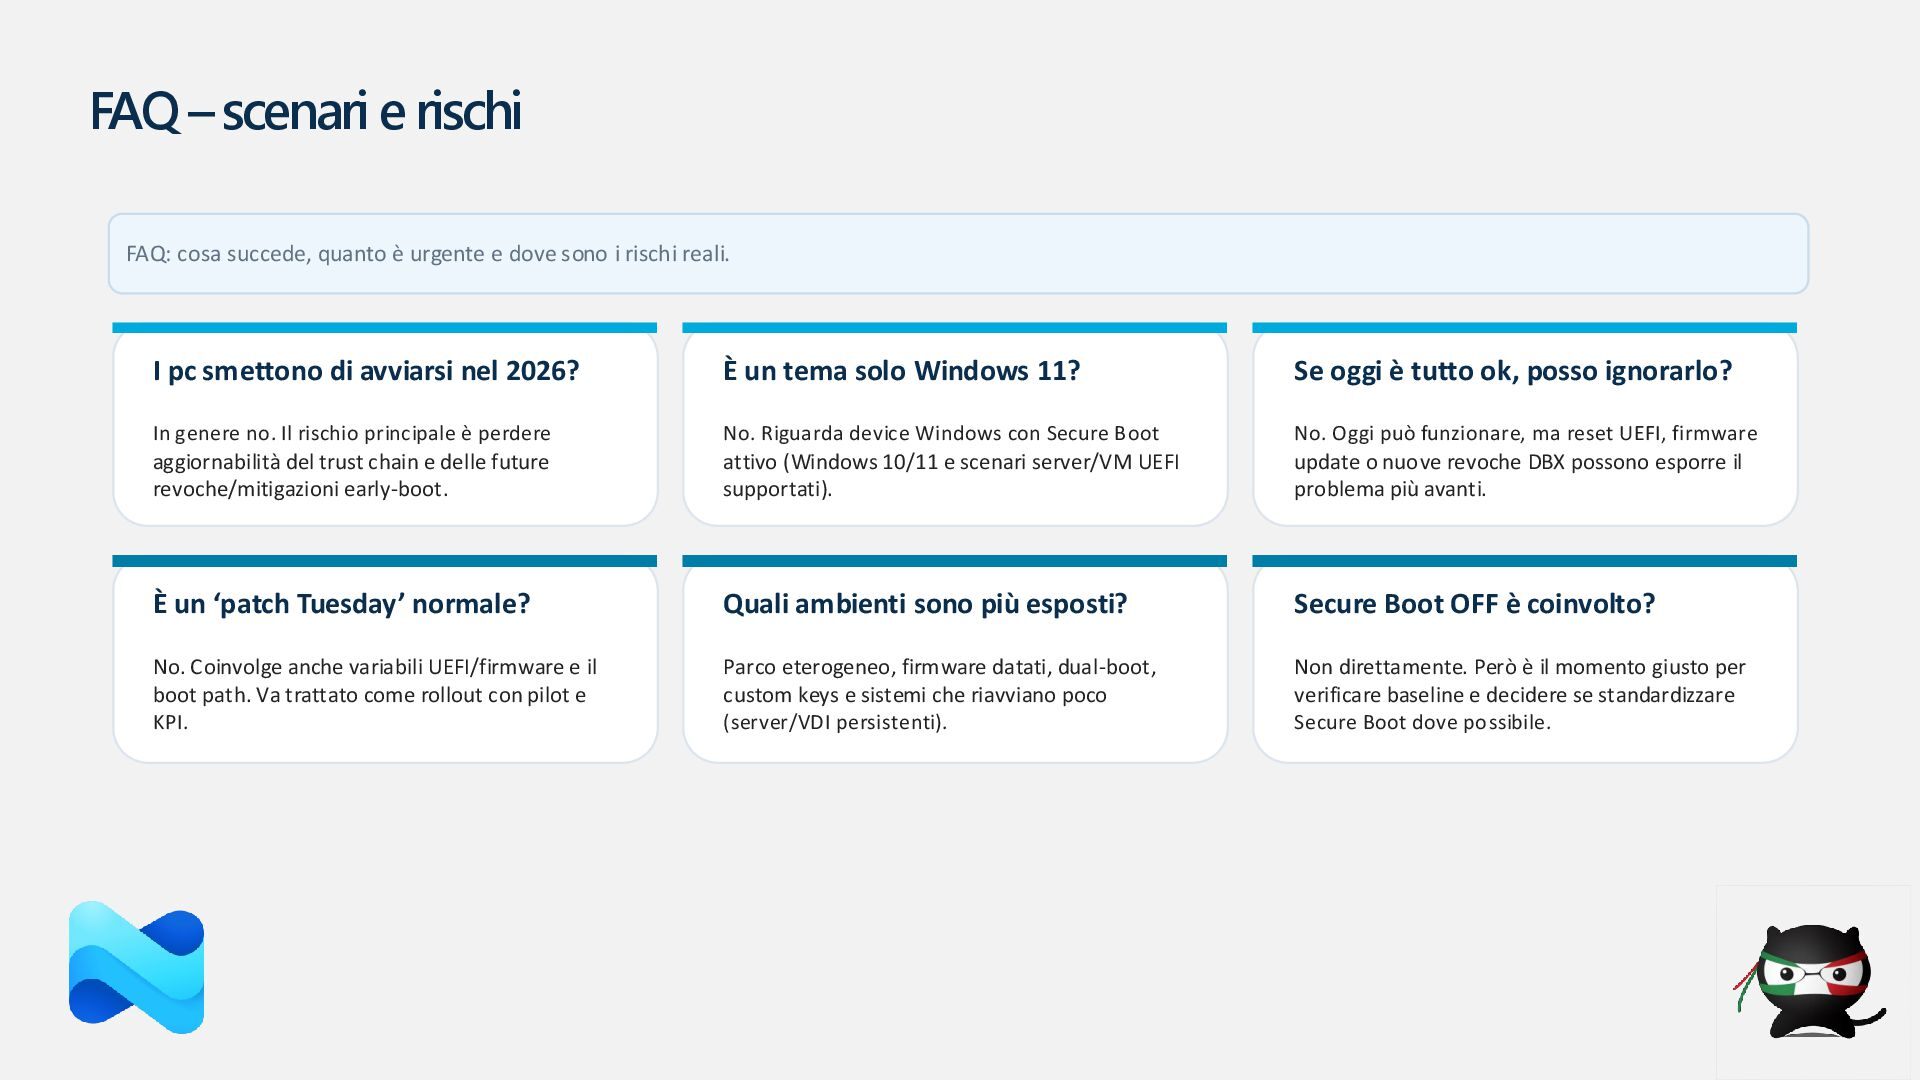Screen dimensions: 1920x1080
Task: Click the light blue bar above the first card
Action: coord(384,328)
